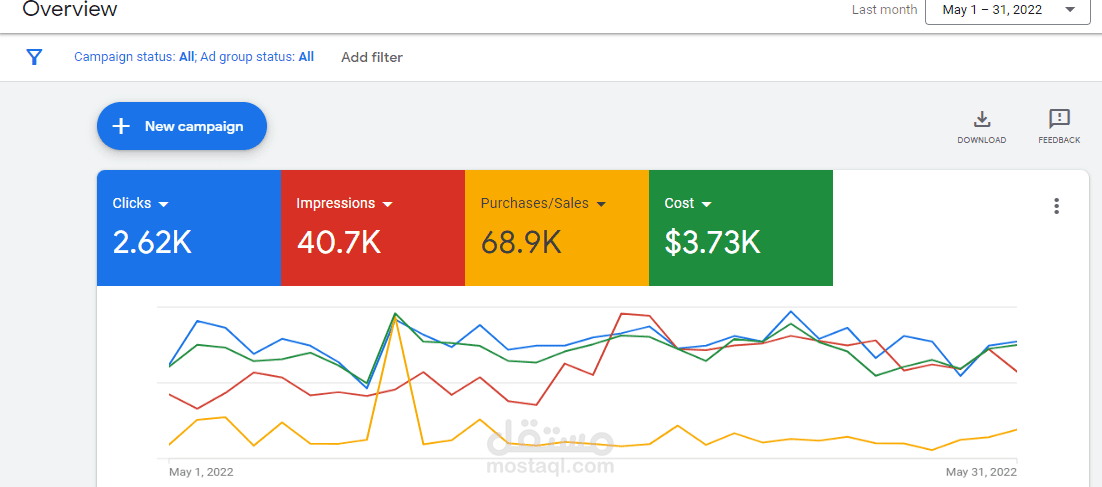Screen dimensions: 1102x487
Task: Click the yellow line peak in chart
Action: tap(397, 318)
